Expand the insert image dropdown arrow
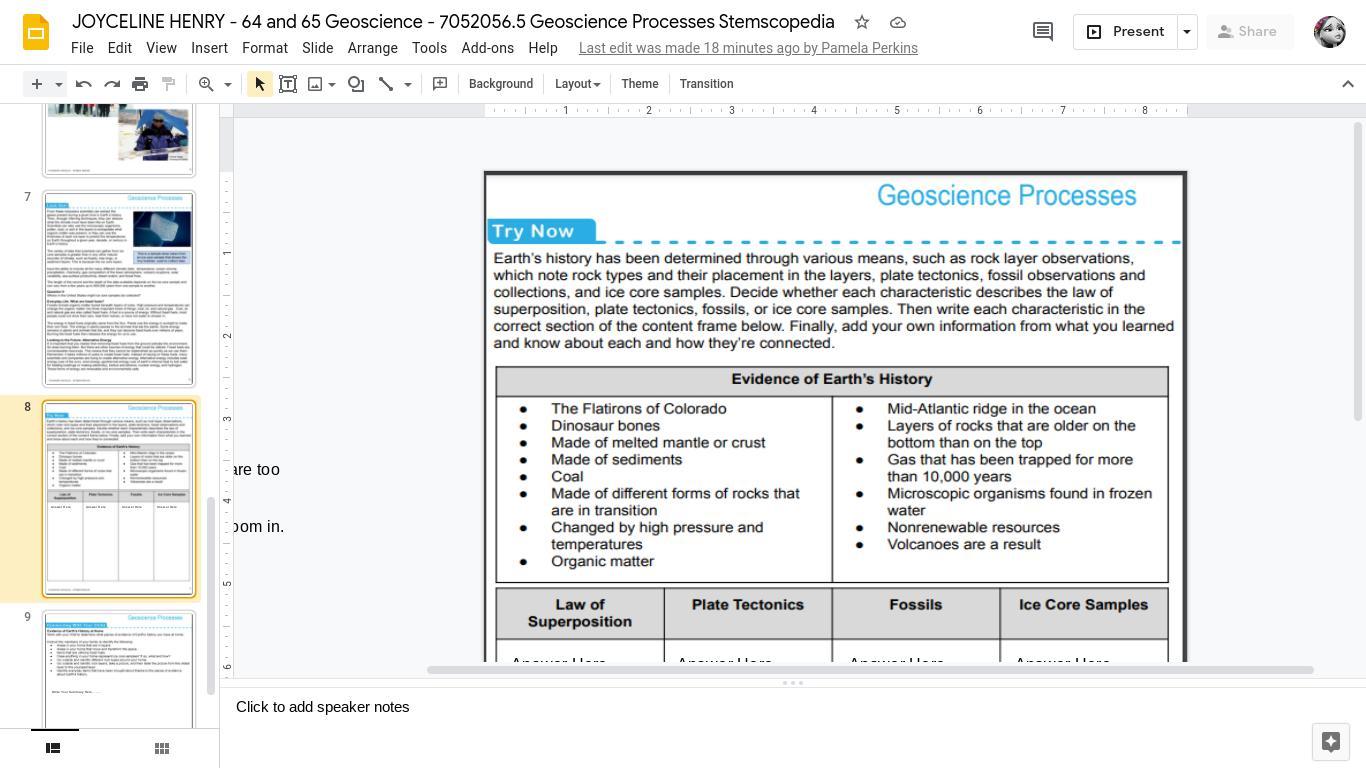This screenshot has height=768, width=1366. [332, 84]
